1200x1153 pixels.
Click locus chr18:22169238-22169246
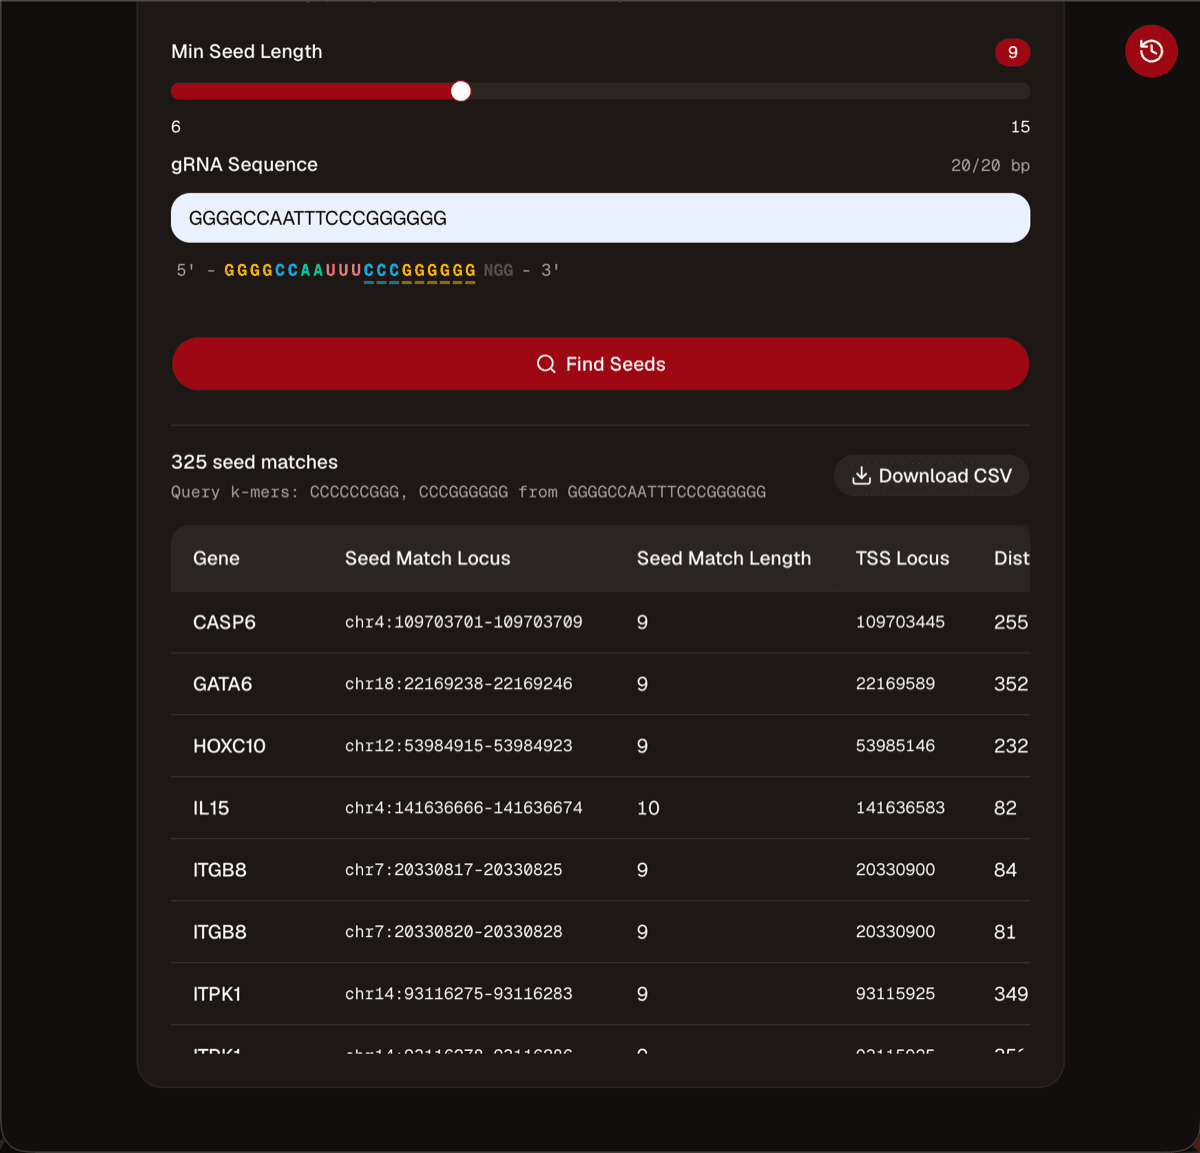click(459, 684)
